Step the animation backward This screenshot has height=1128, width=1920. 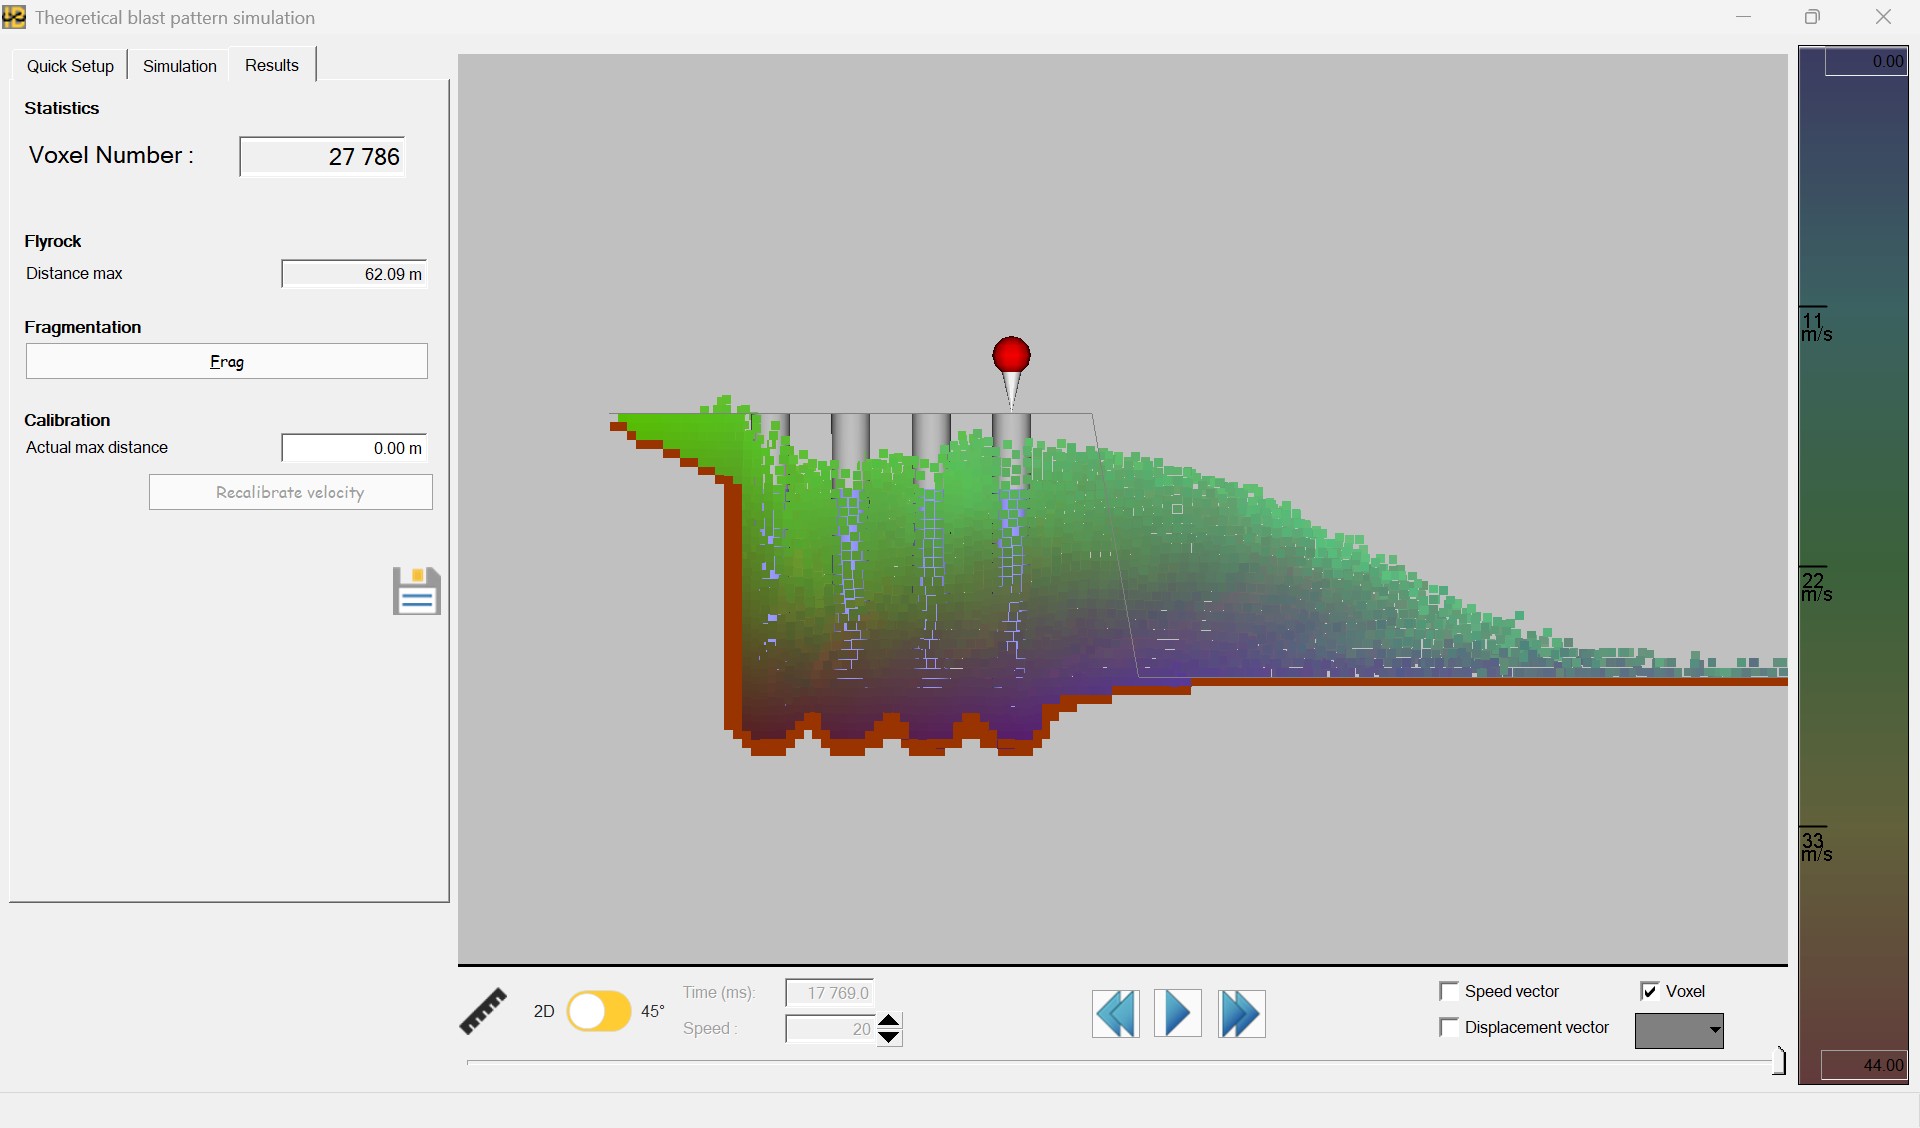1115,1013
